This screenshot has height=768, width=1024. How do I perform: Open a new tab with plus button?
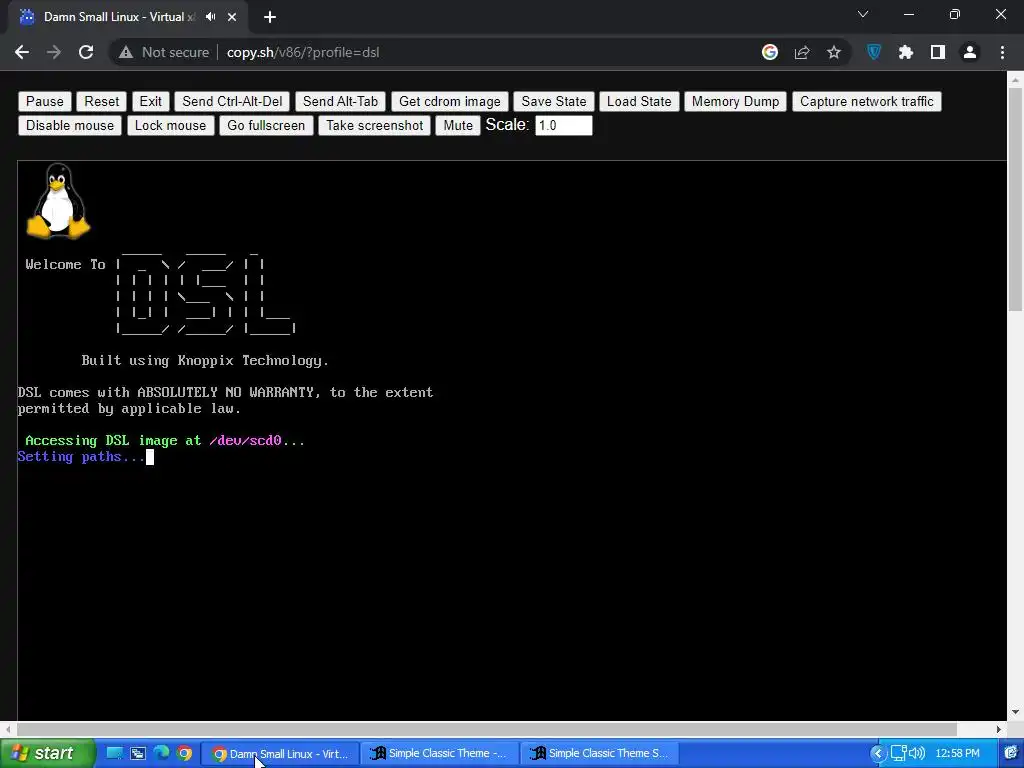[270, 17]
